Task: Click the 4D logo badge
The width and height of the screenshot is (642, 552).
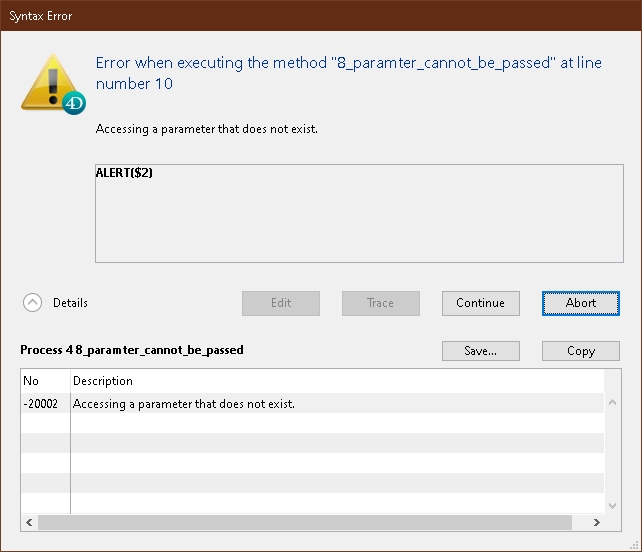Action: click(73, 102)
